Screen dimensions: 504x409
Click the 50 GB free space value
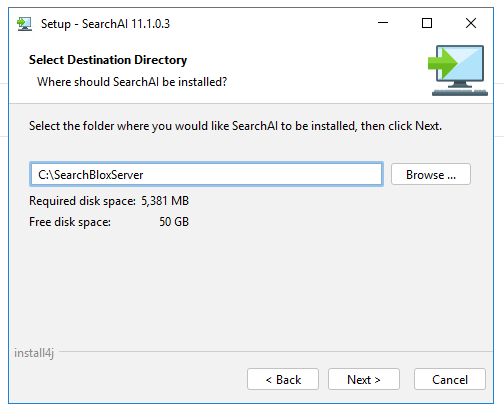pos(174,222)
